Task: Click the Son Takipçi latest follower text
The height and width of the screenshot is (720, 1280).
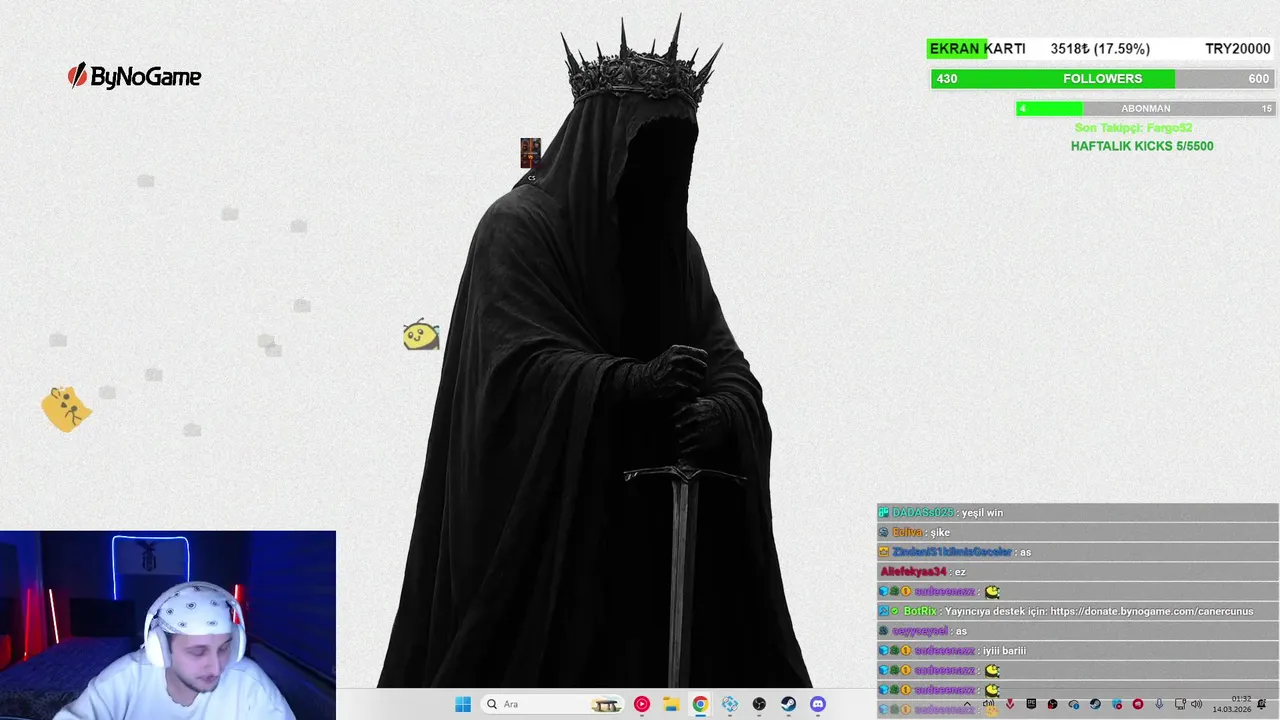Action: (1133, 128)
